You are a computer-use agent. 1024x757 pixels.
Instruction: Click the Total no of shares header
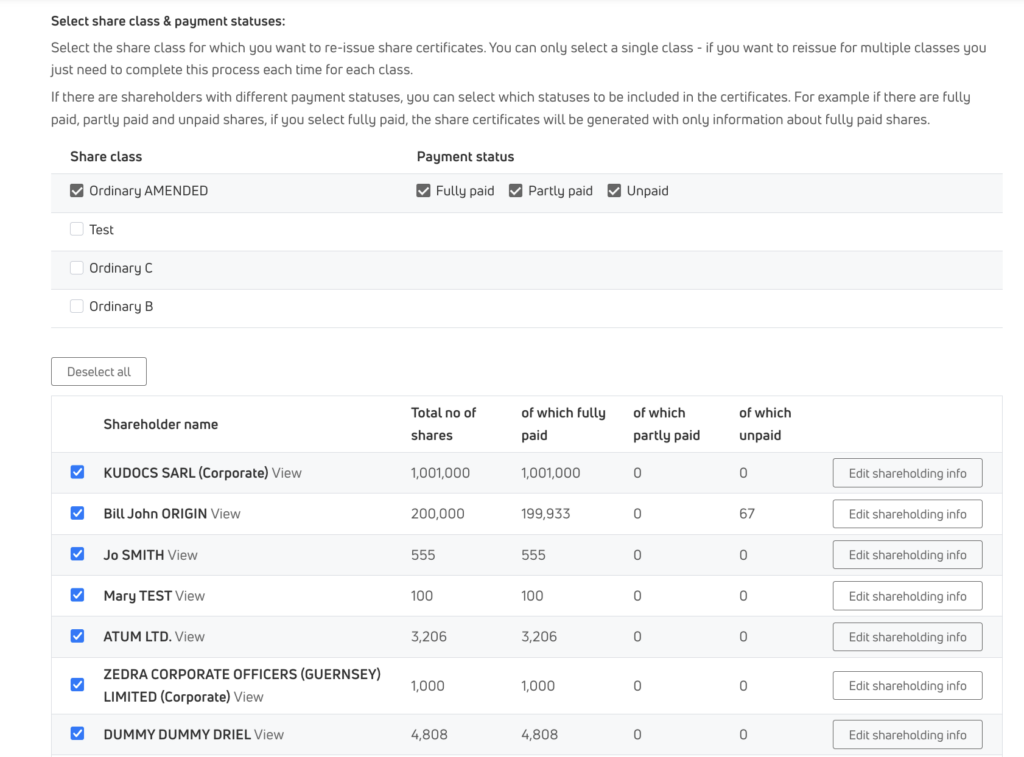click(443, 424)
